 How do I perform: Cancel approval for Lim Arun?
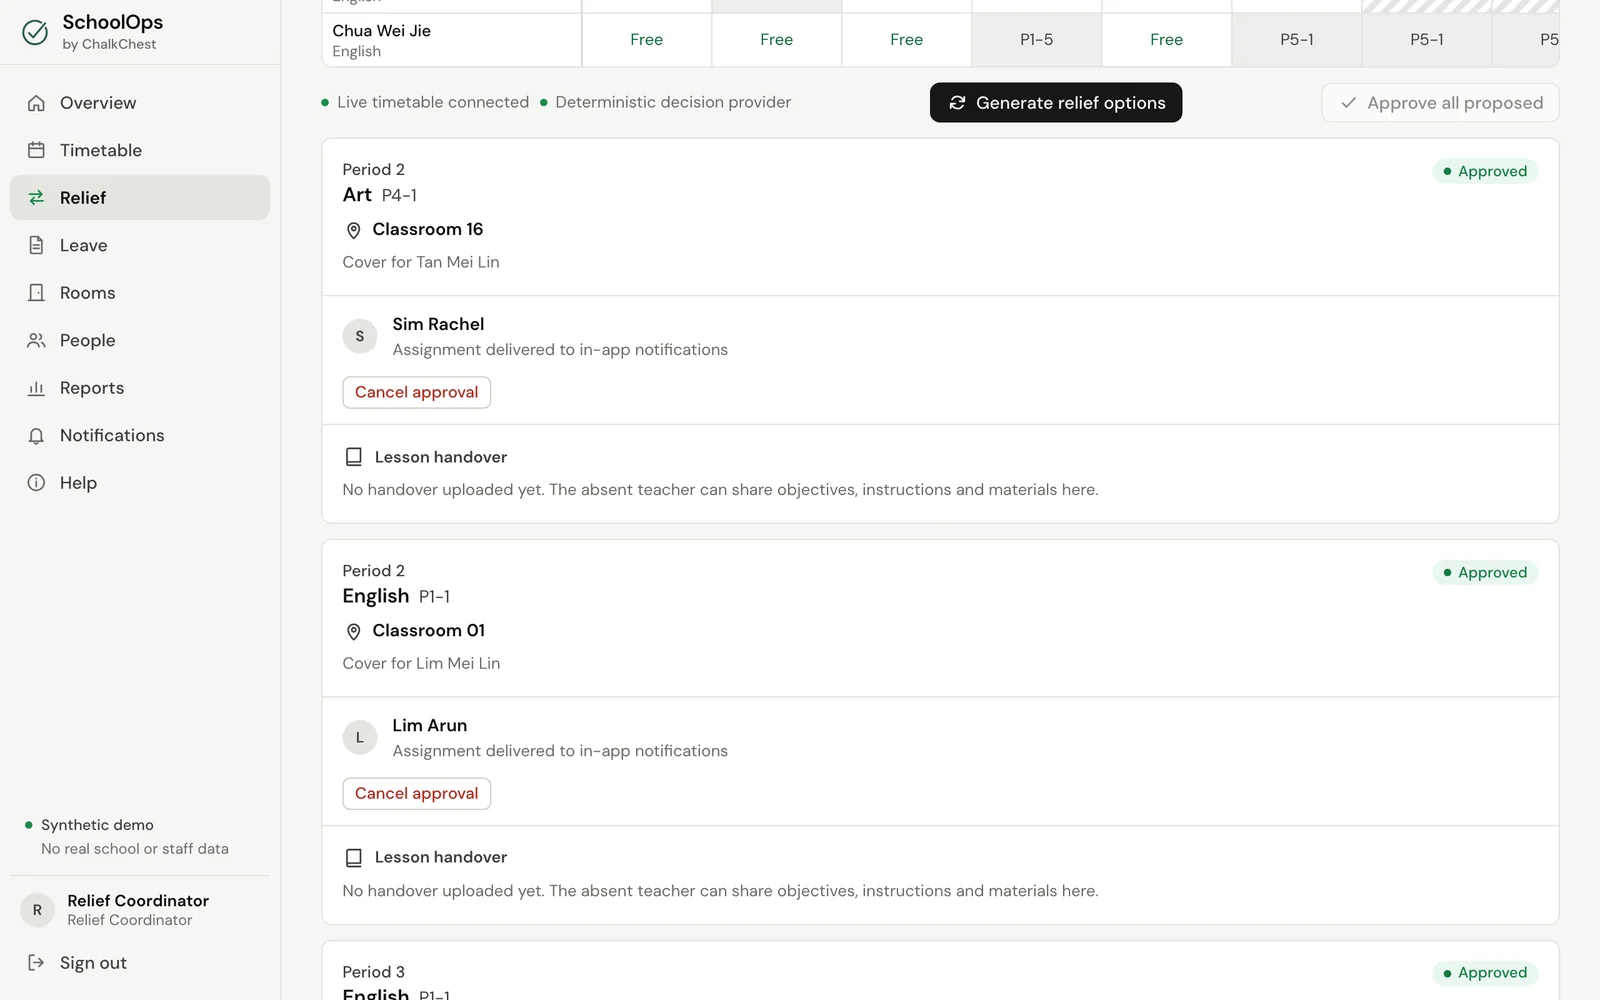click(416, 793)
